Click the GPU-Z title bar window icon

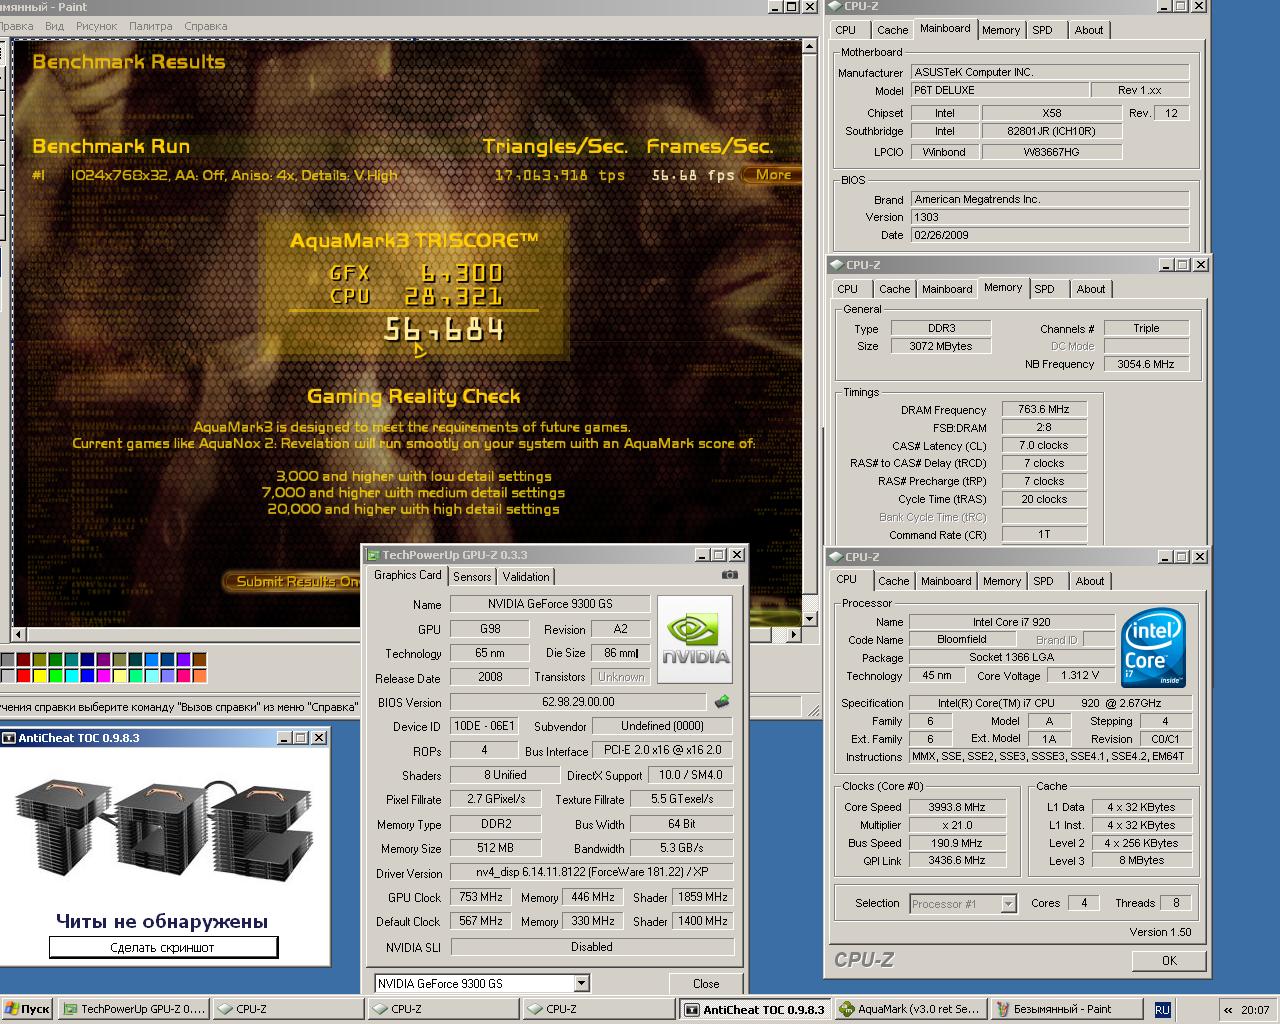(x=373, y=555)
